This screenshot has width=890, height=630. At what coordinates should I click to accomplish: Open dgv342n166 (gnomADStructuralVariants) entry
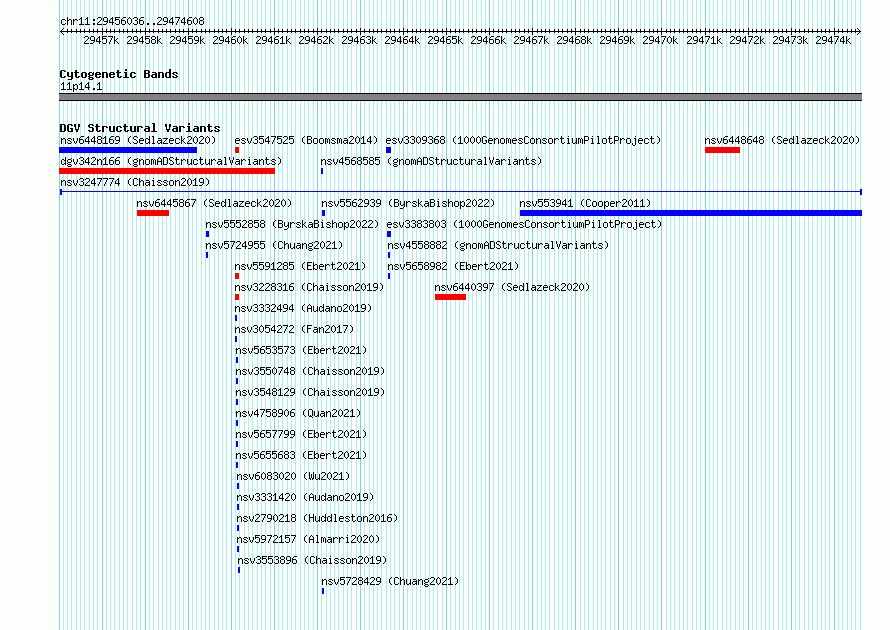[x=171, y=161]
